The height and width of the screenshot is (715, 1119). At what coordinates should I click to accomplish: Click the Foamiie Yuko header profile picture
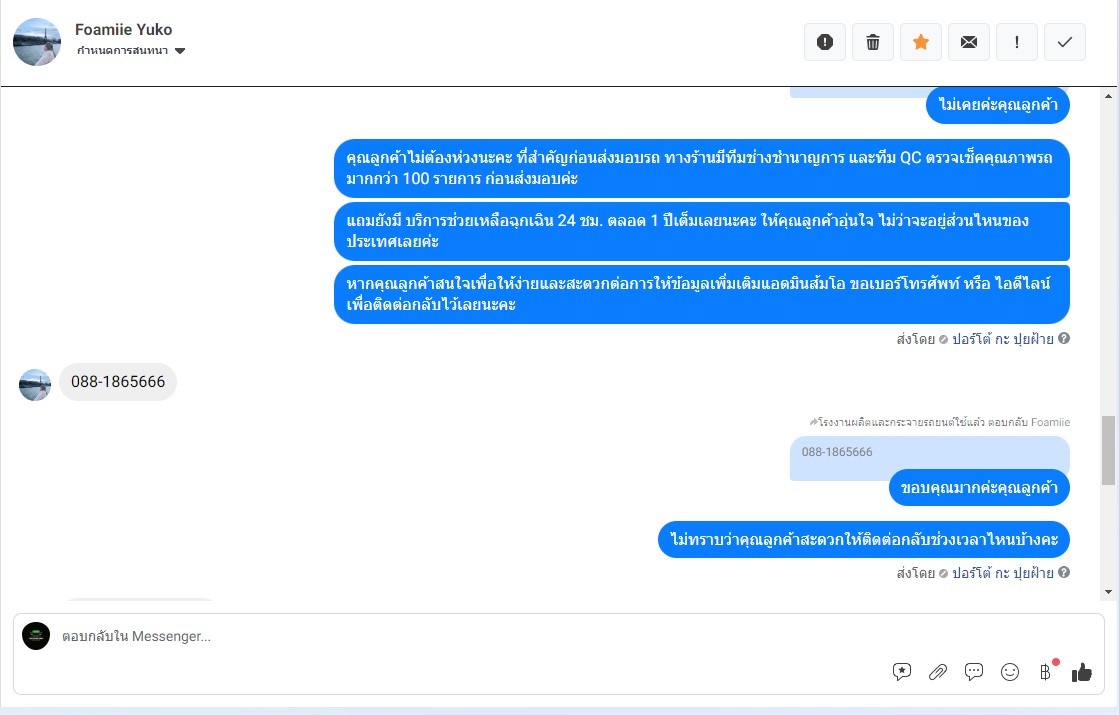click(x=37, y=42)
